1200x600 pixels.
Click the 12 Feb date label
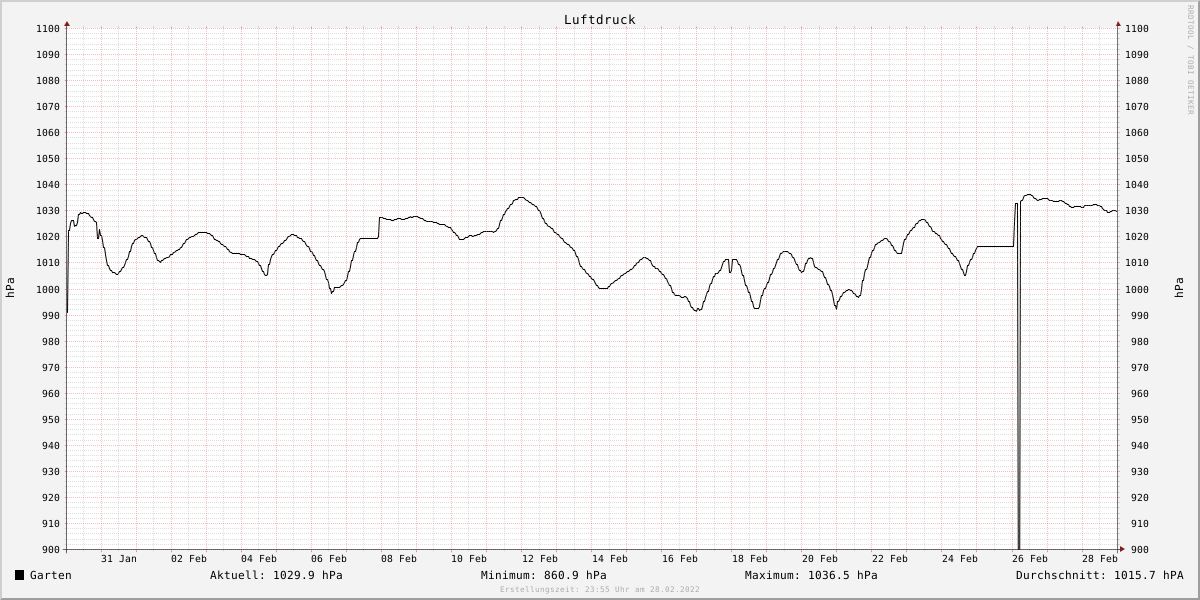pyautogui.click(x=540, y=558)
